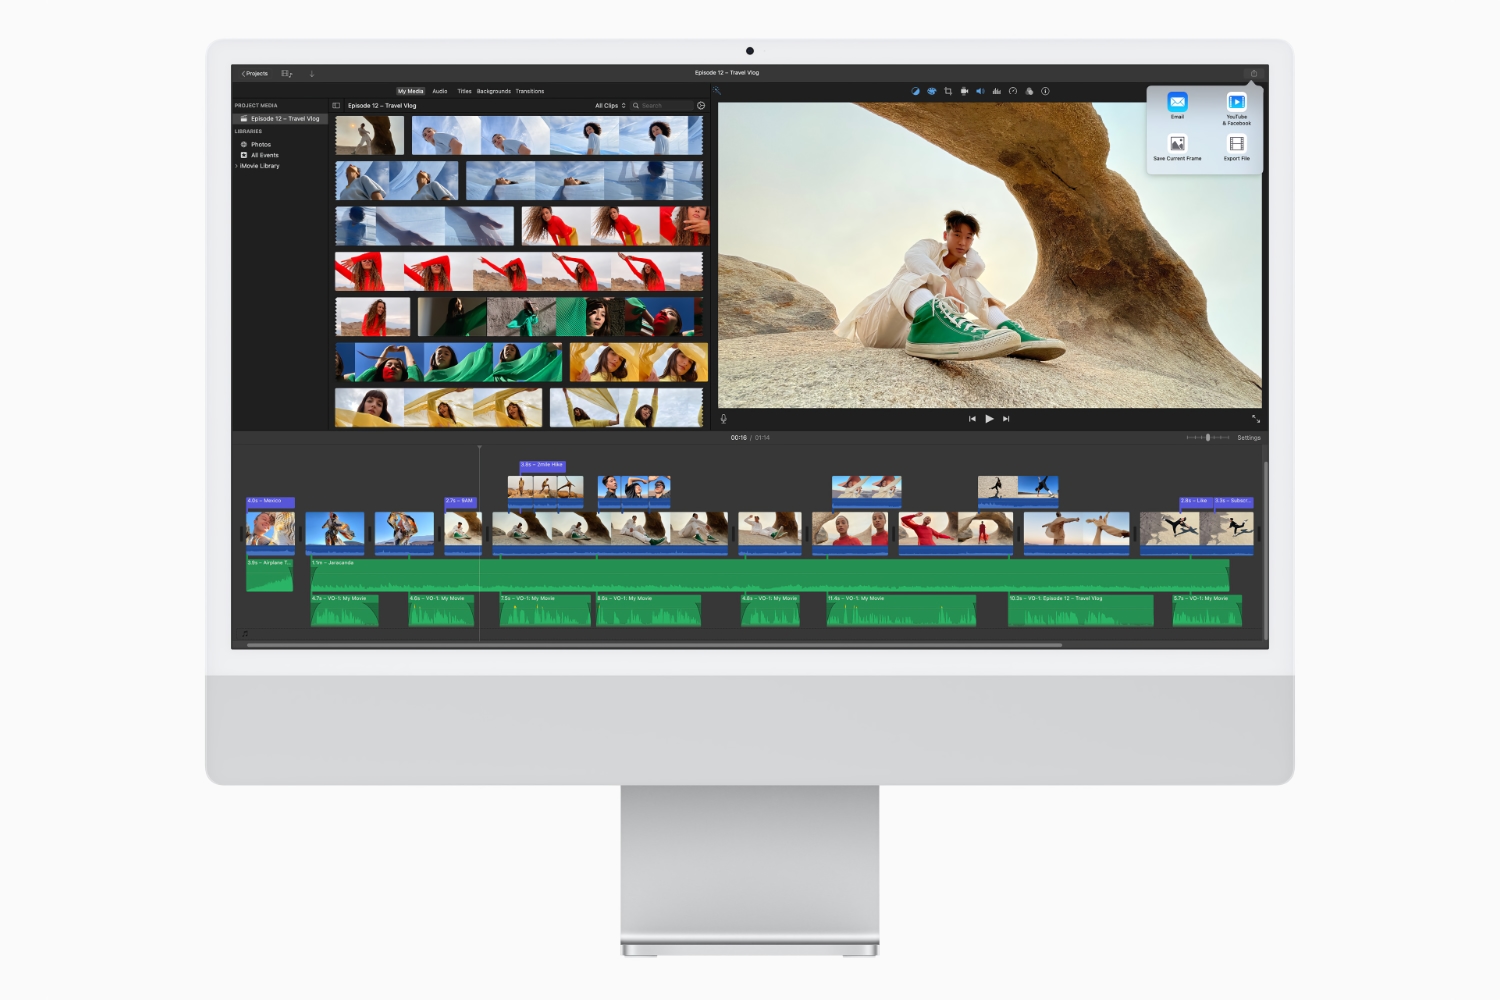The height and width of the screenshot is (1000, 1500).
Task: Play the movie in viewer
Action: (x=989, y=419)
